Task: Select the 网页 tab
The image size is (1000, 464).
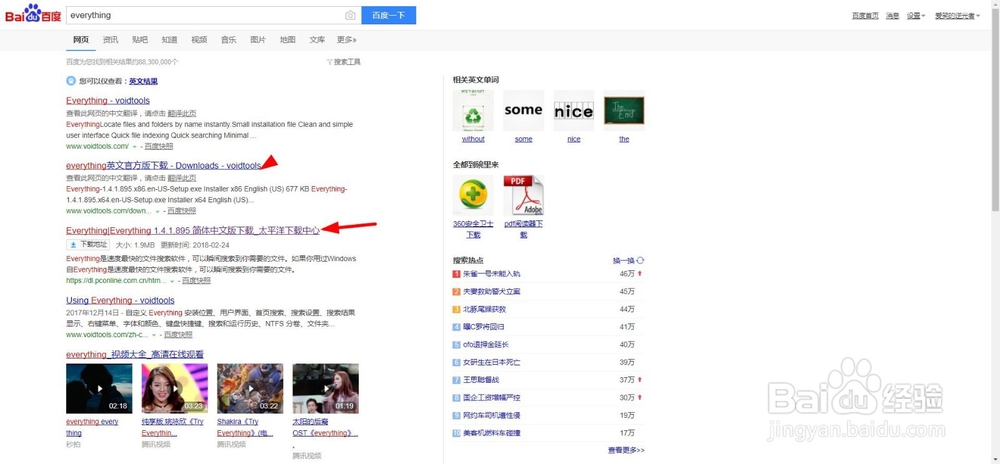Action: coord(81,40)
